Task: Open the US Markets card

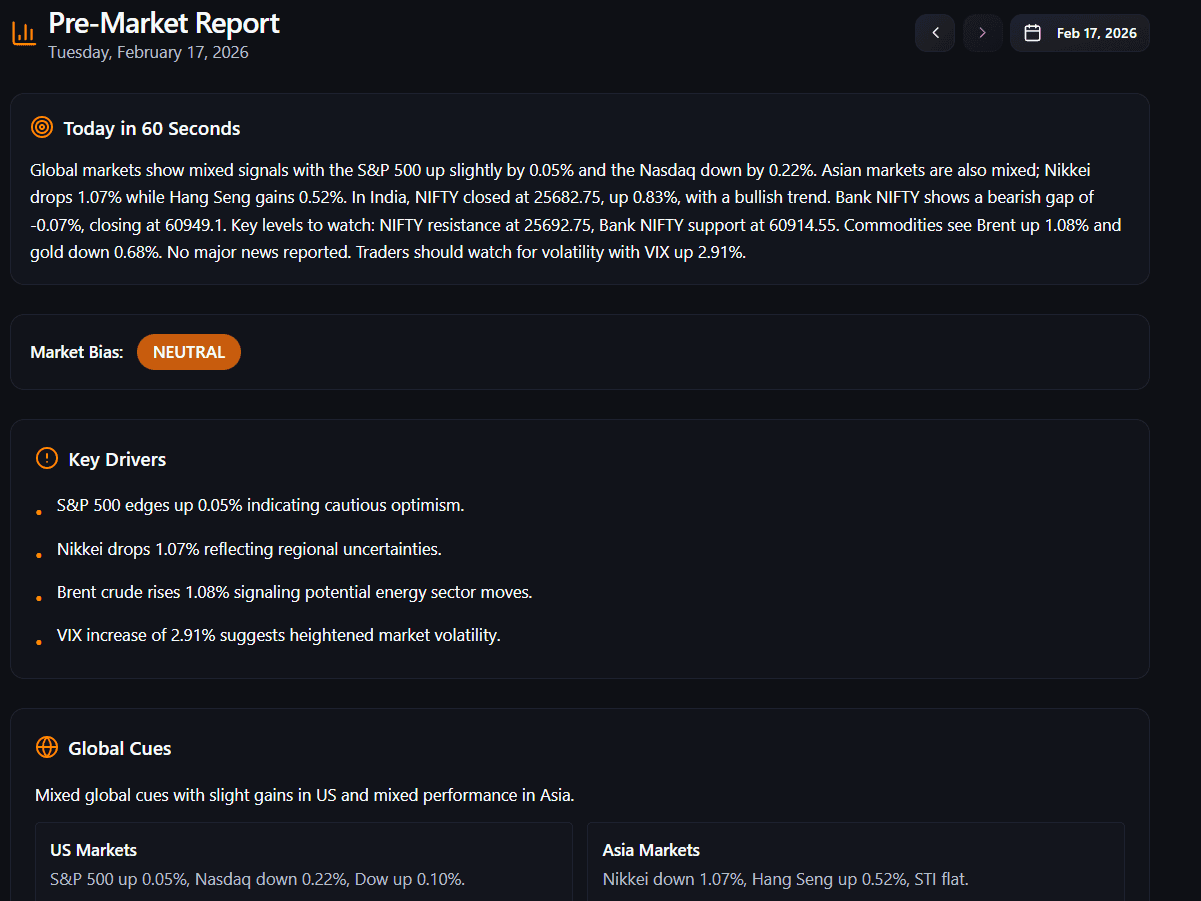Action: click(304, 863)
